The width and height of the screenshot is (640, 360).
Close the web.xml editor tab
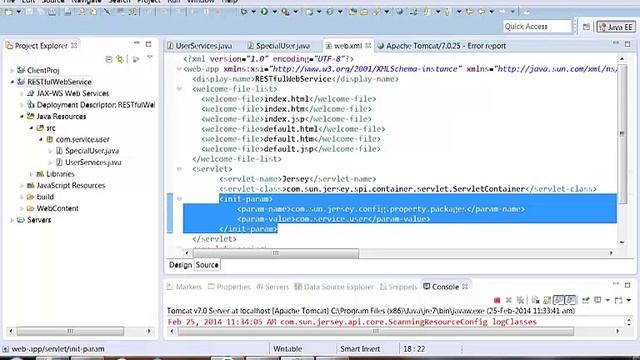tap(368, 46)
